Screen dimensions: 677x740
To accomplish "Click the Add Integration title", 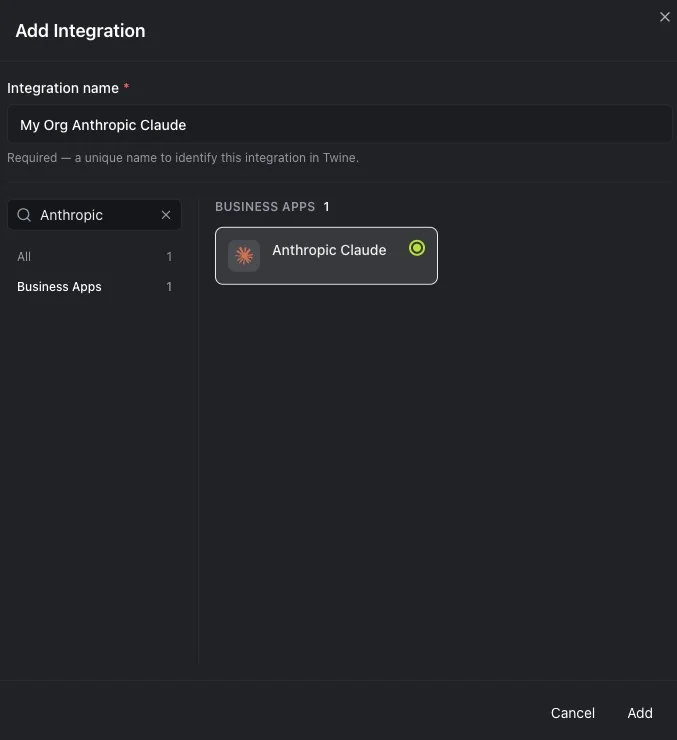I will click(80, 31).
